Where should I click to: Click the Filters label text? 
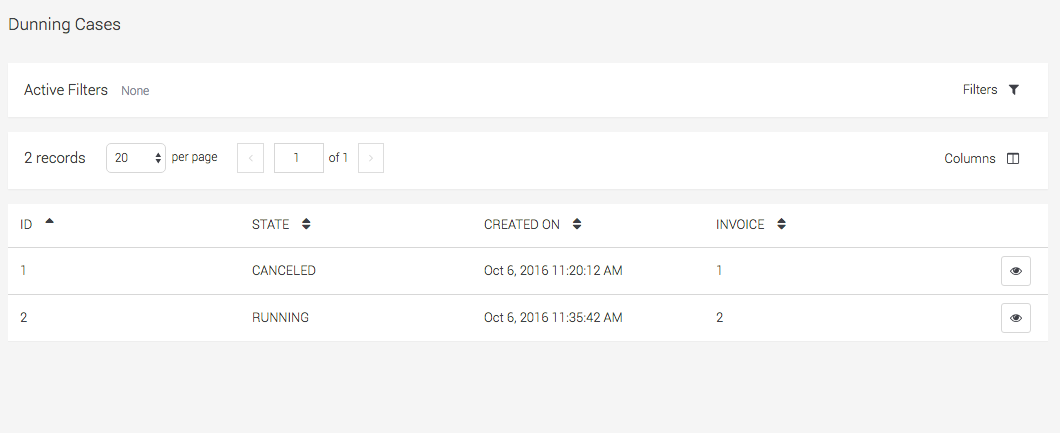coord(980,90)
